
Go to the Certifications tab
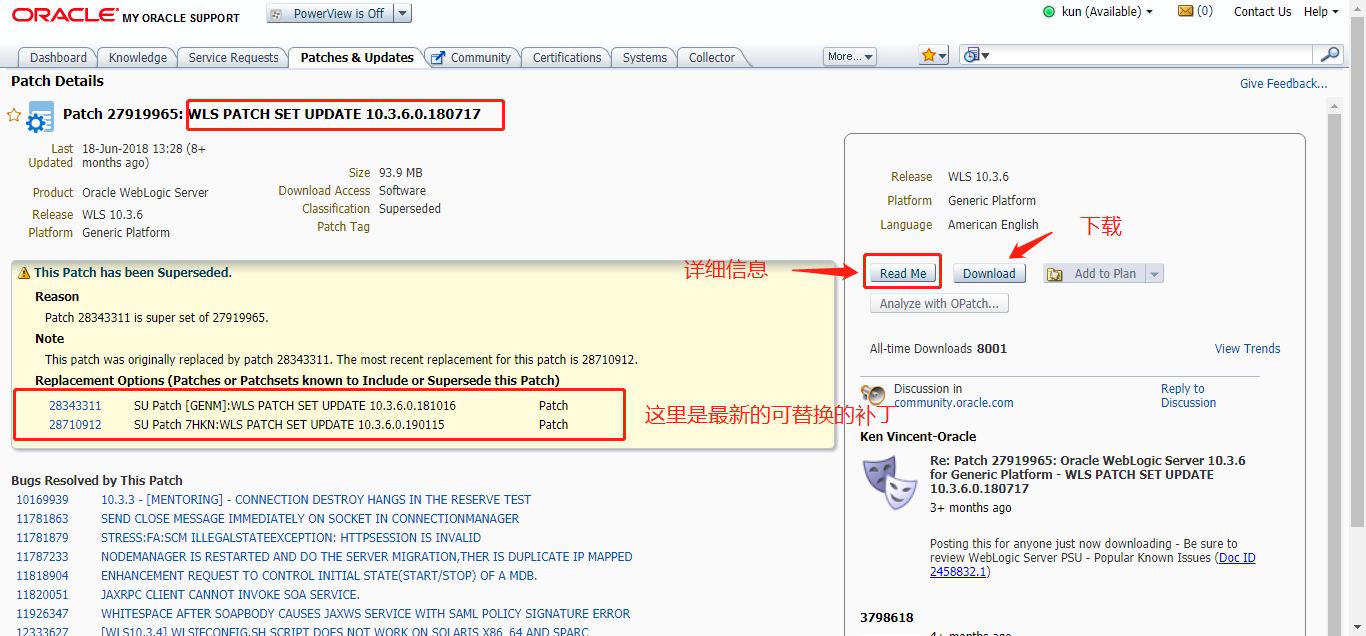pos(567,57)
